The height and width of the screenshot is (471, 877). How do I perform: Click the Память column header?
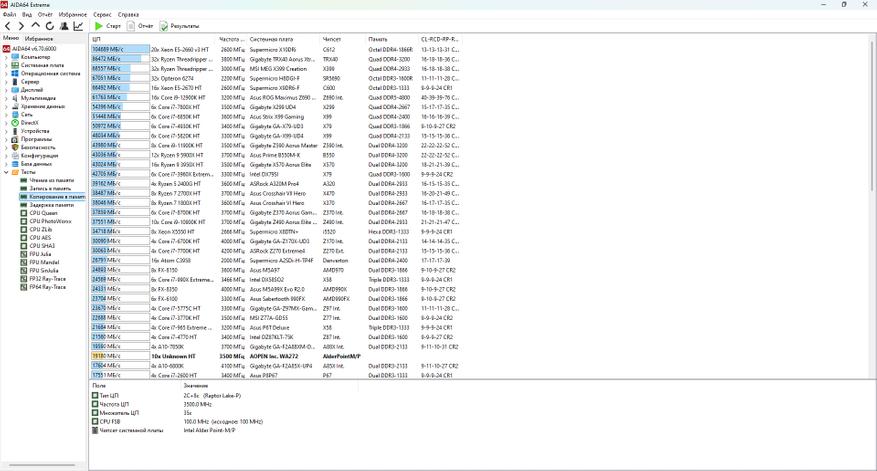coord(392,39)
